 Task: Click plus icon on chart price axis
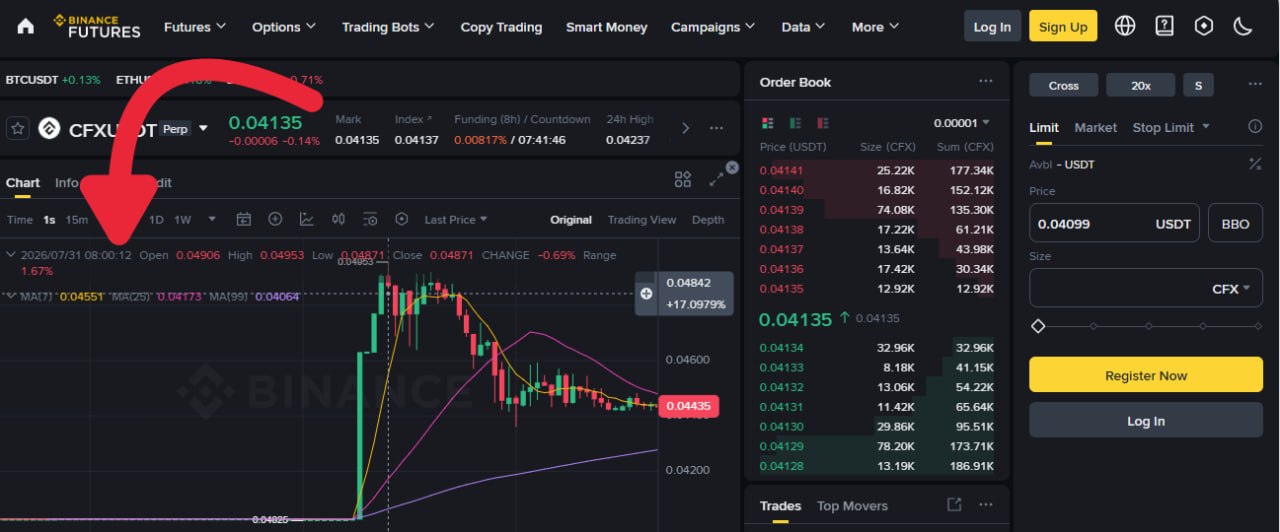646,294
